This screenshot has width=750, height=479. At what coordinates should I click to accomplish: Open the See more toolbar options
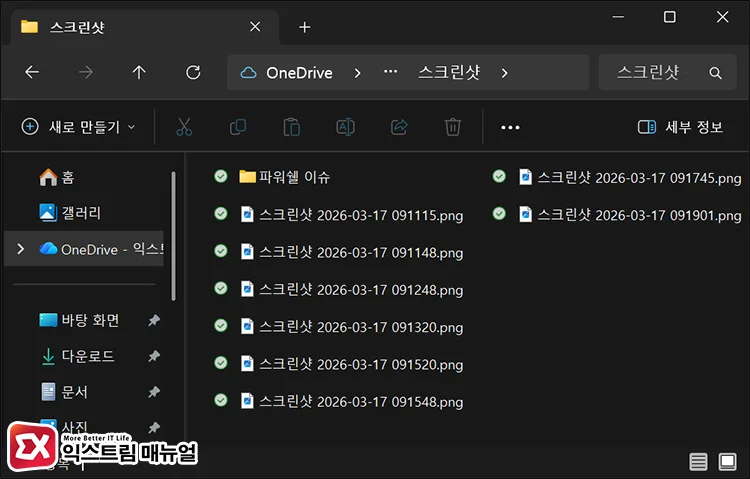(x=510, y=127)
